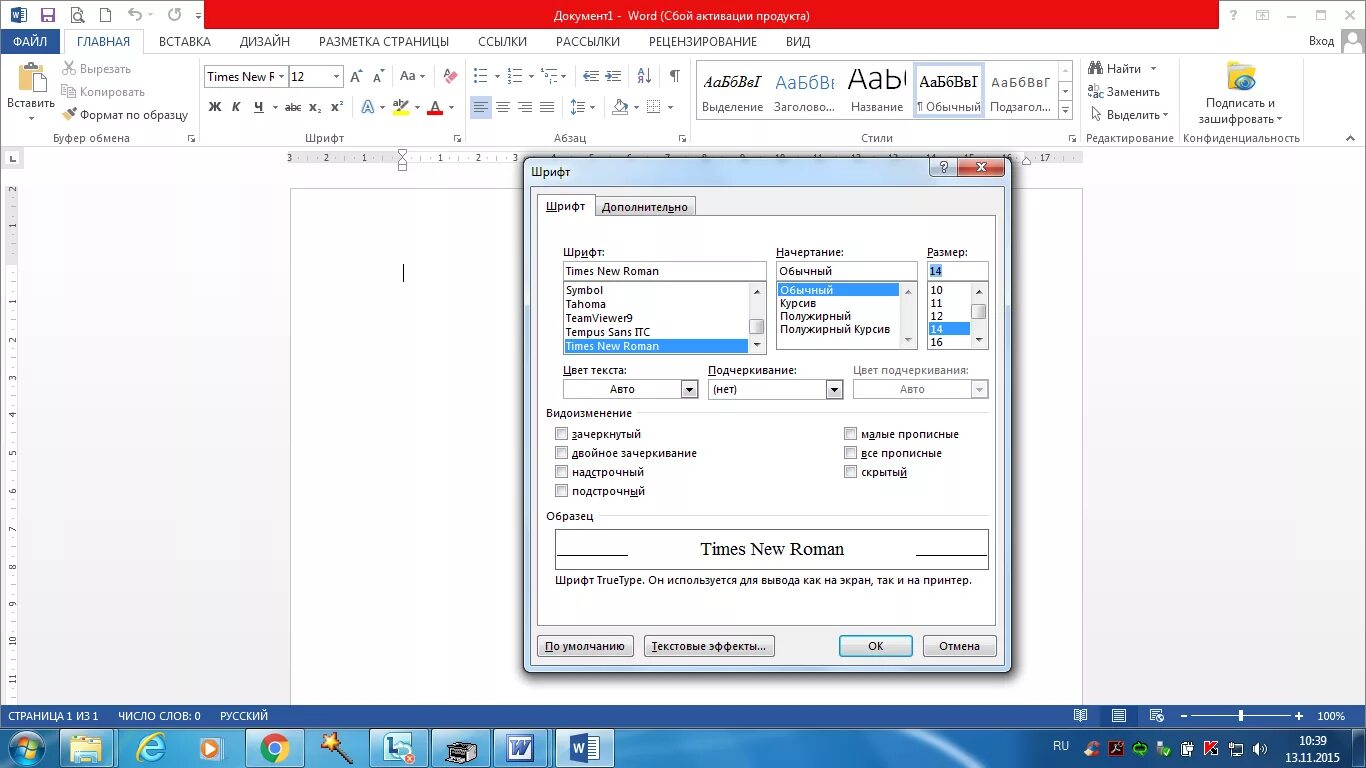The height and width of the screenshot is (768, 1366).
Task: Clear formatting eraser icon
Action: coord(450,76)
